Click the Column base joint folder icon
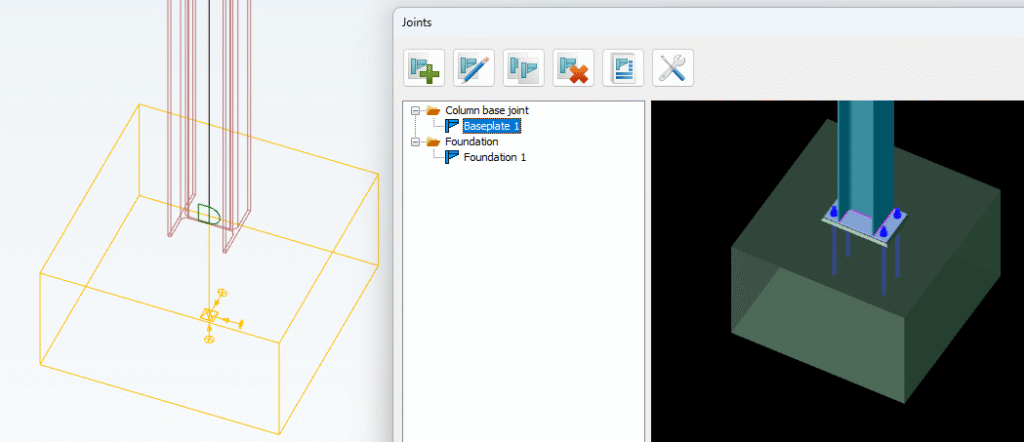The height and width of the screenshot is (442, 1024). click(433, 111)
